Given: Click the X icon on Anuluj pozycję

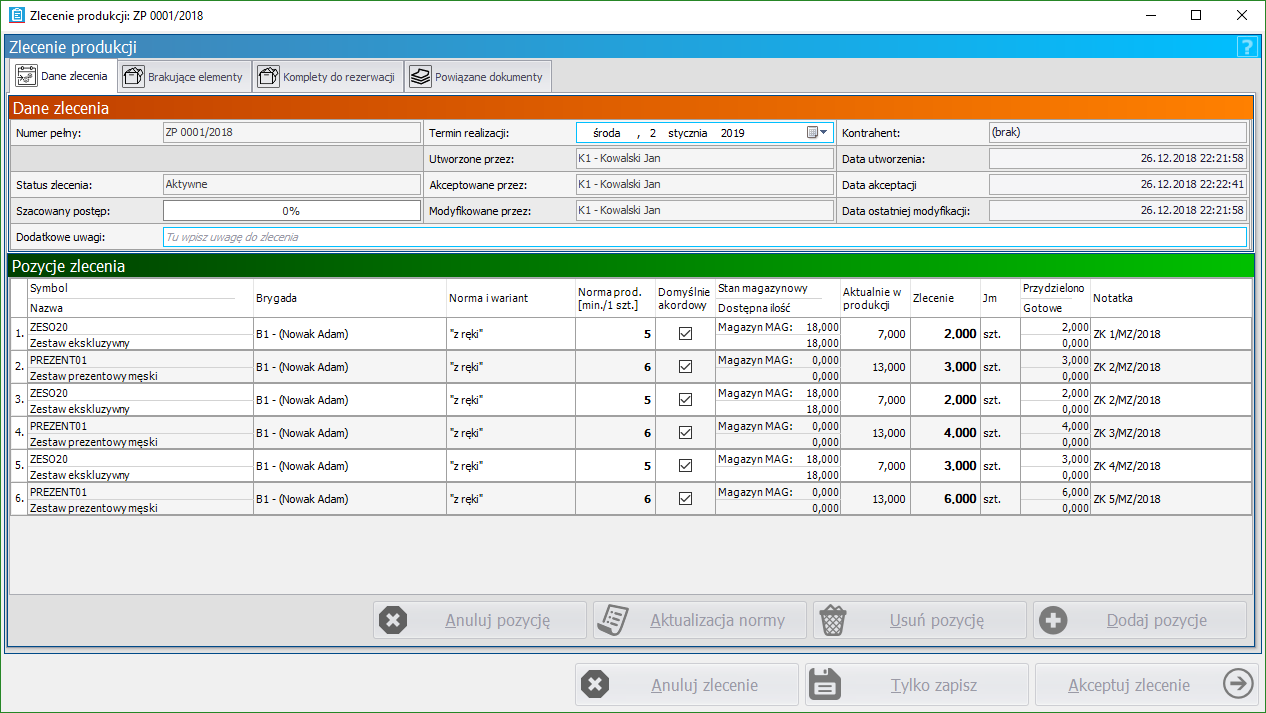Looking at the screenshot, I should point(392,620).
